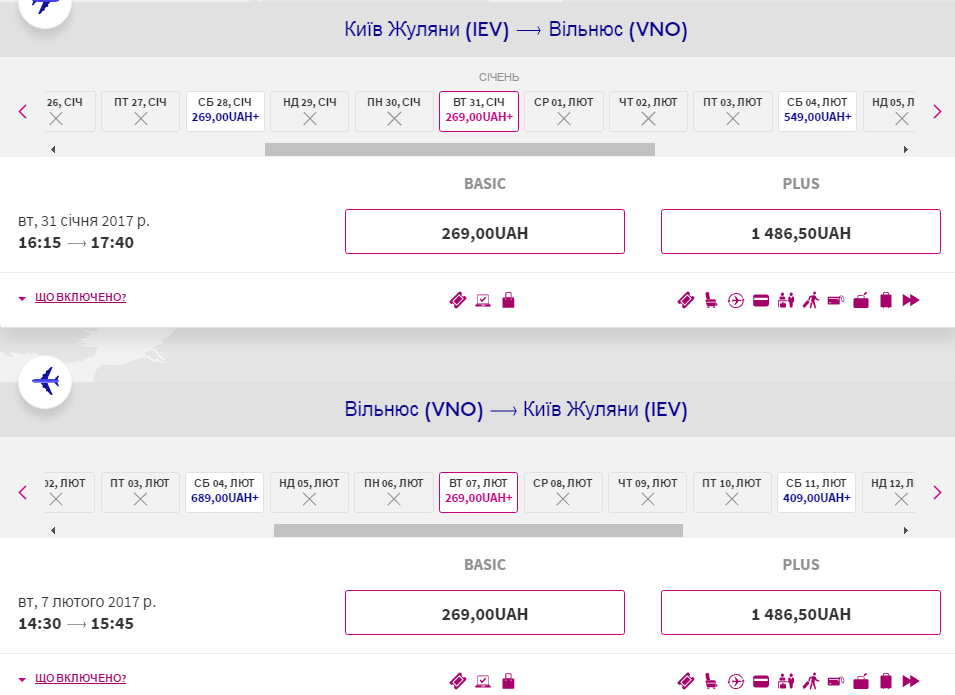Click return date scrollbar right arrow
Screen dimensions: 955x695
[906, 531]
